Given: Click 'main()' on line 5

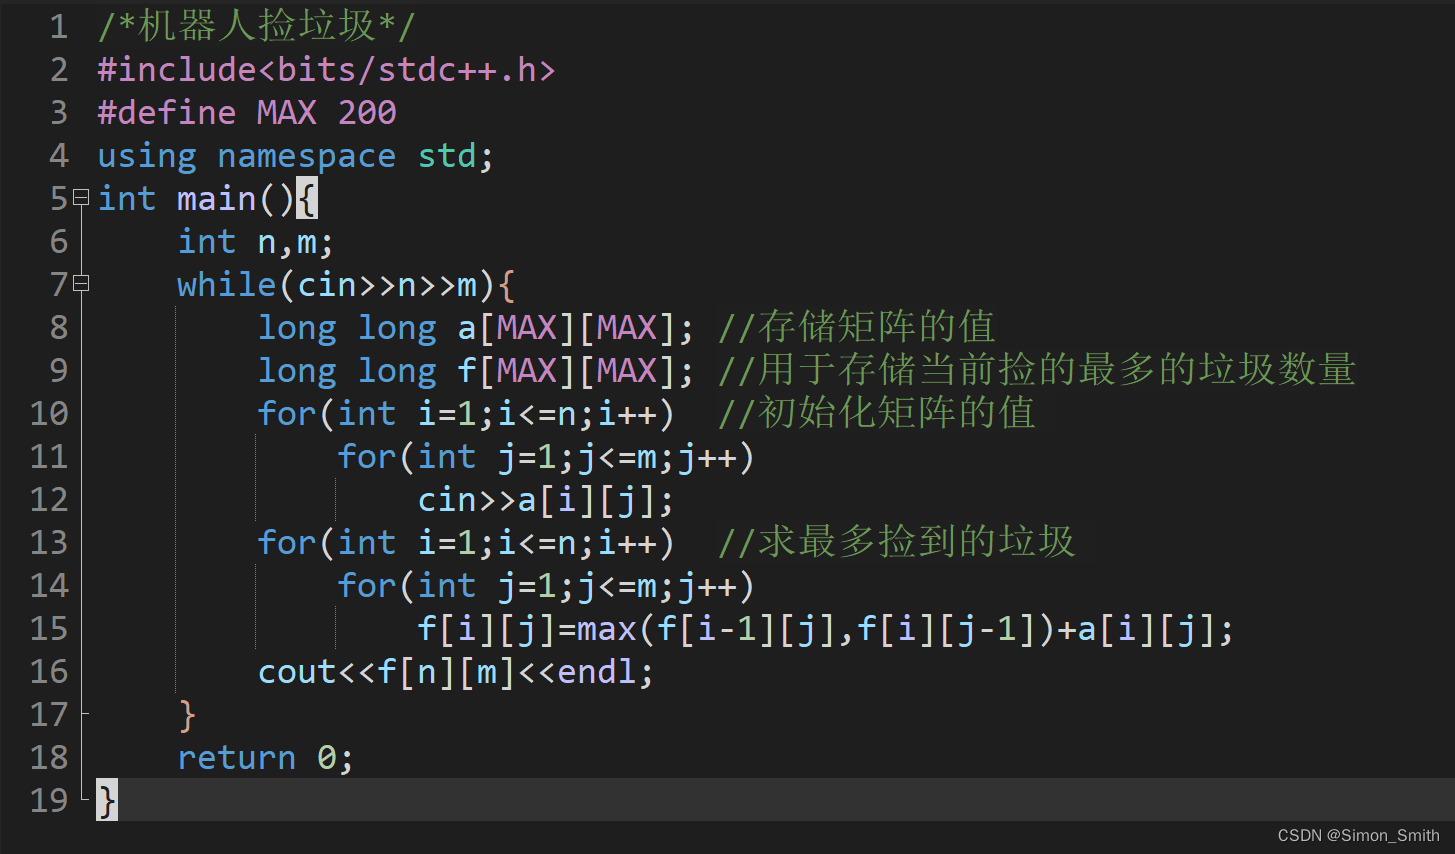Looking at the screenshot, I should coord(236,199).
